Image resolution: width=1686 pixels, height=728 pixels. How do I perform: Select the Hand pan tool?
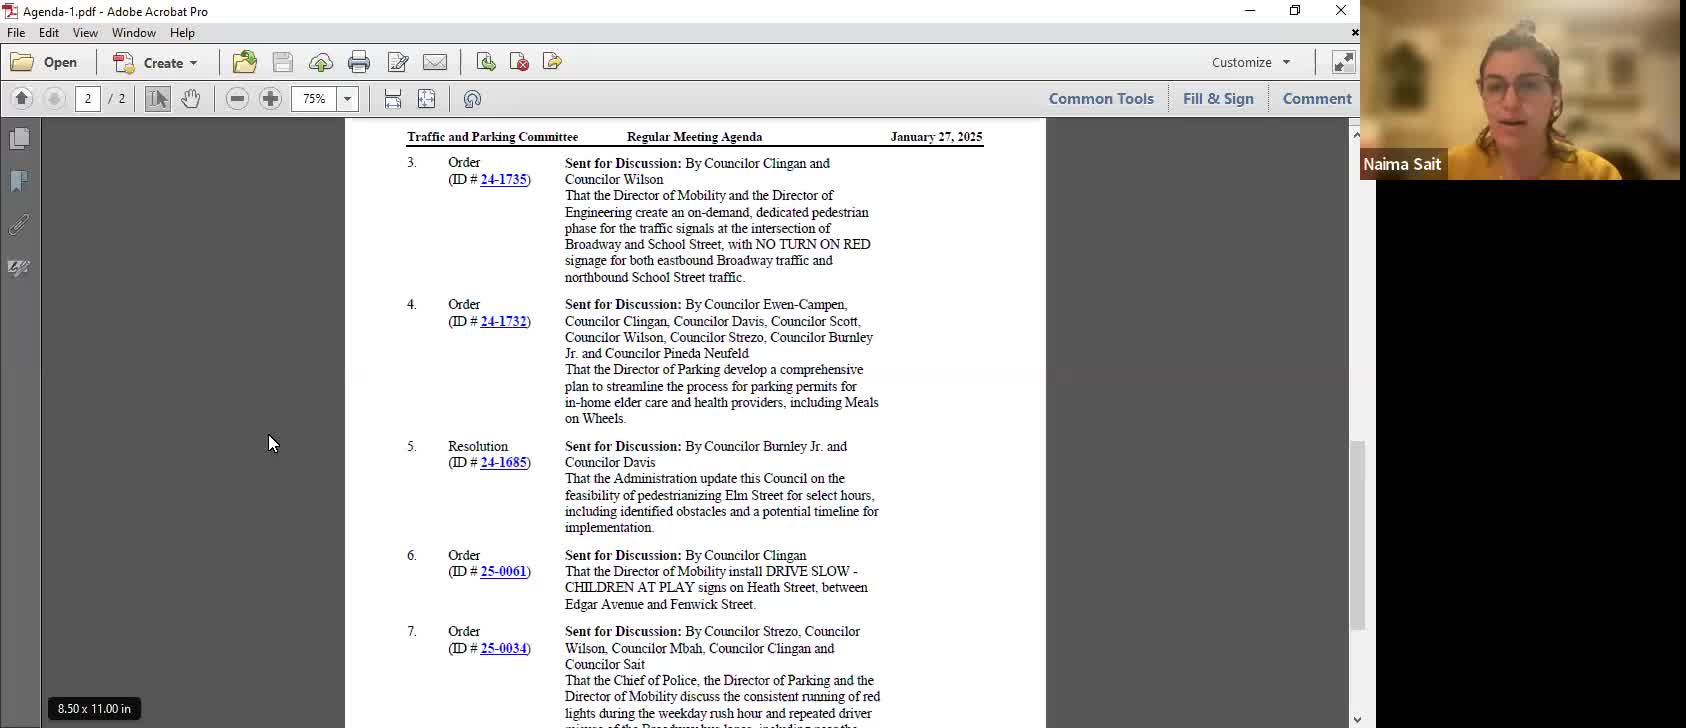pos(190,99)
